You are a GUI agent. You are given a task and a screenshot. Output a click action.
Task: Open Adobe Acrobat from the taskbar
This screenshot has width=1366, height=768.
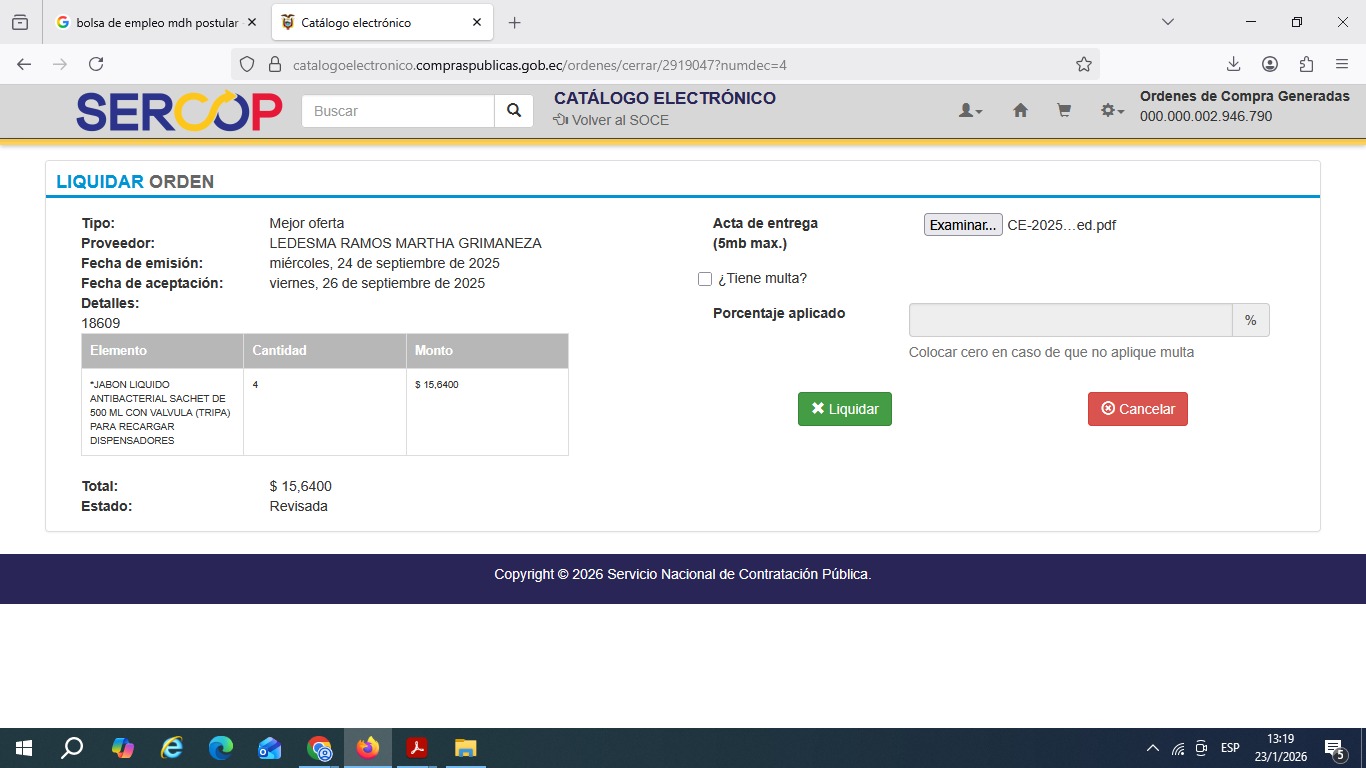tap(416, 748)
